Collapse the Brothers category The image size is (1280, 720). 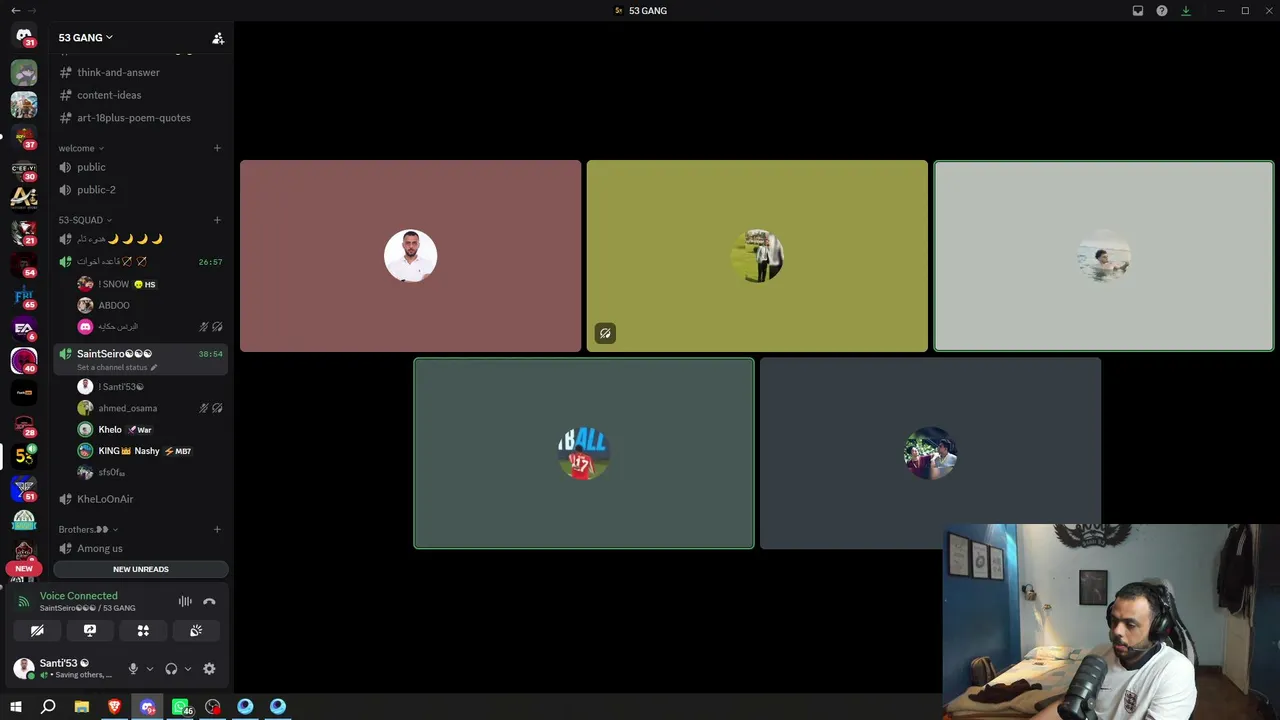click(88, 529)
